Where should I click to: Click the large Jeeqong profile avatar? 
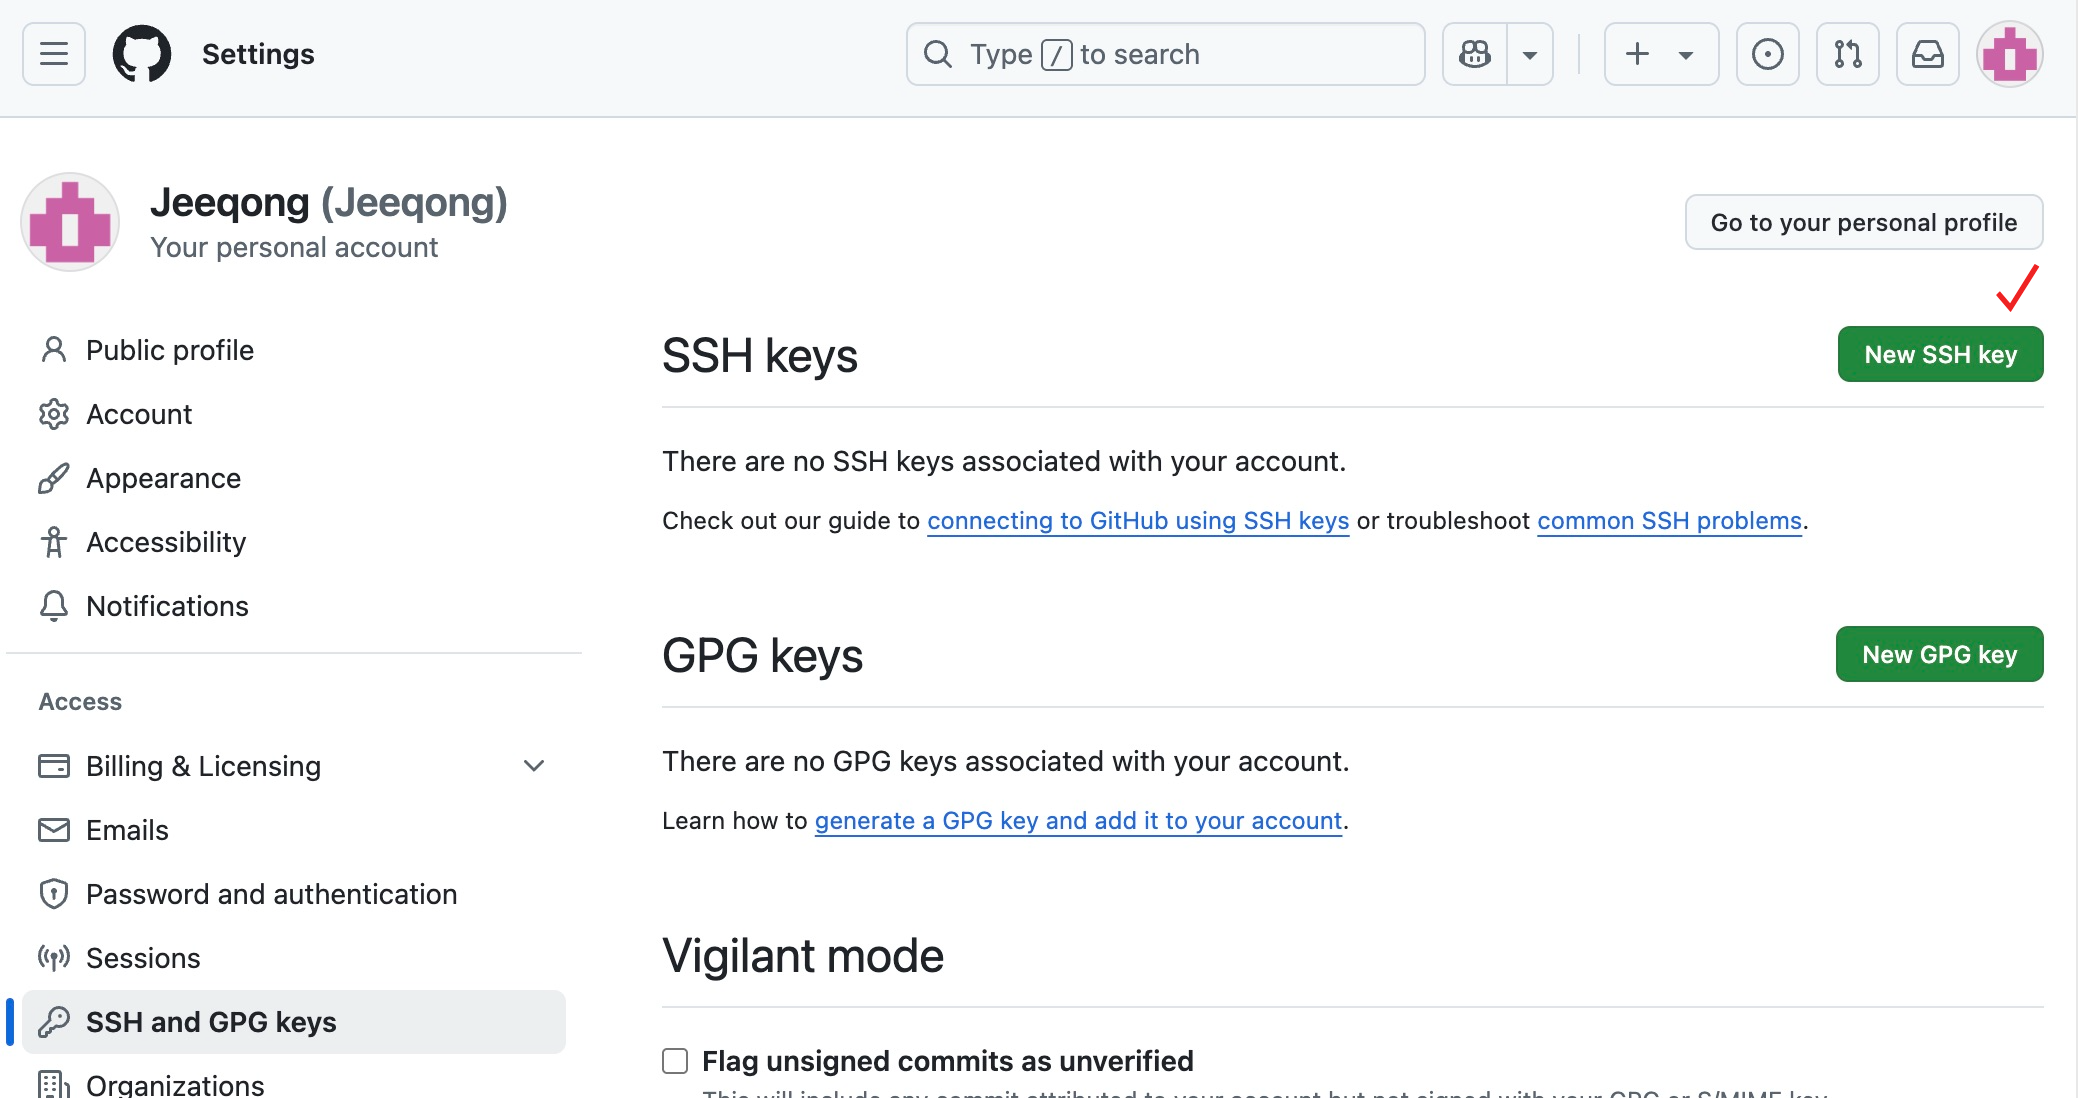[70, 222]
